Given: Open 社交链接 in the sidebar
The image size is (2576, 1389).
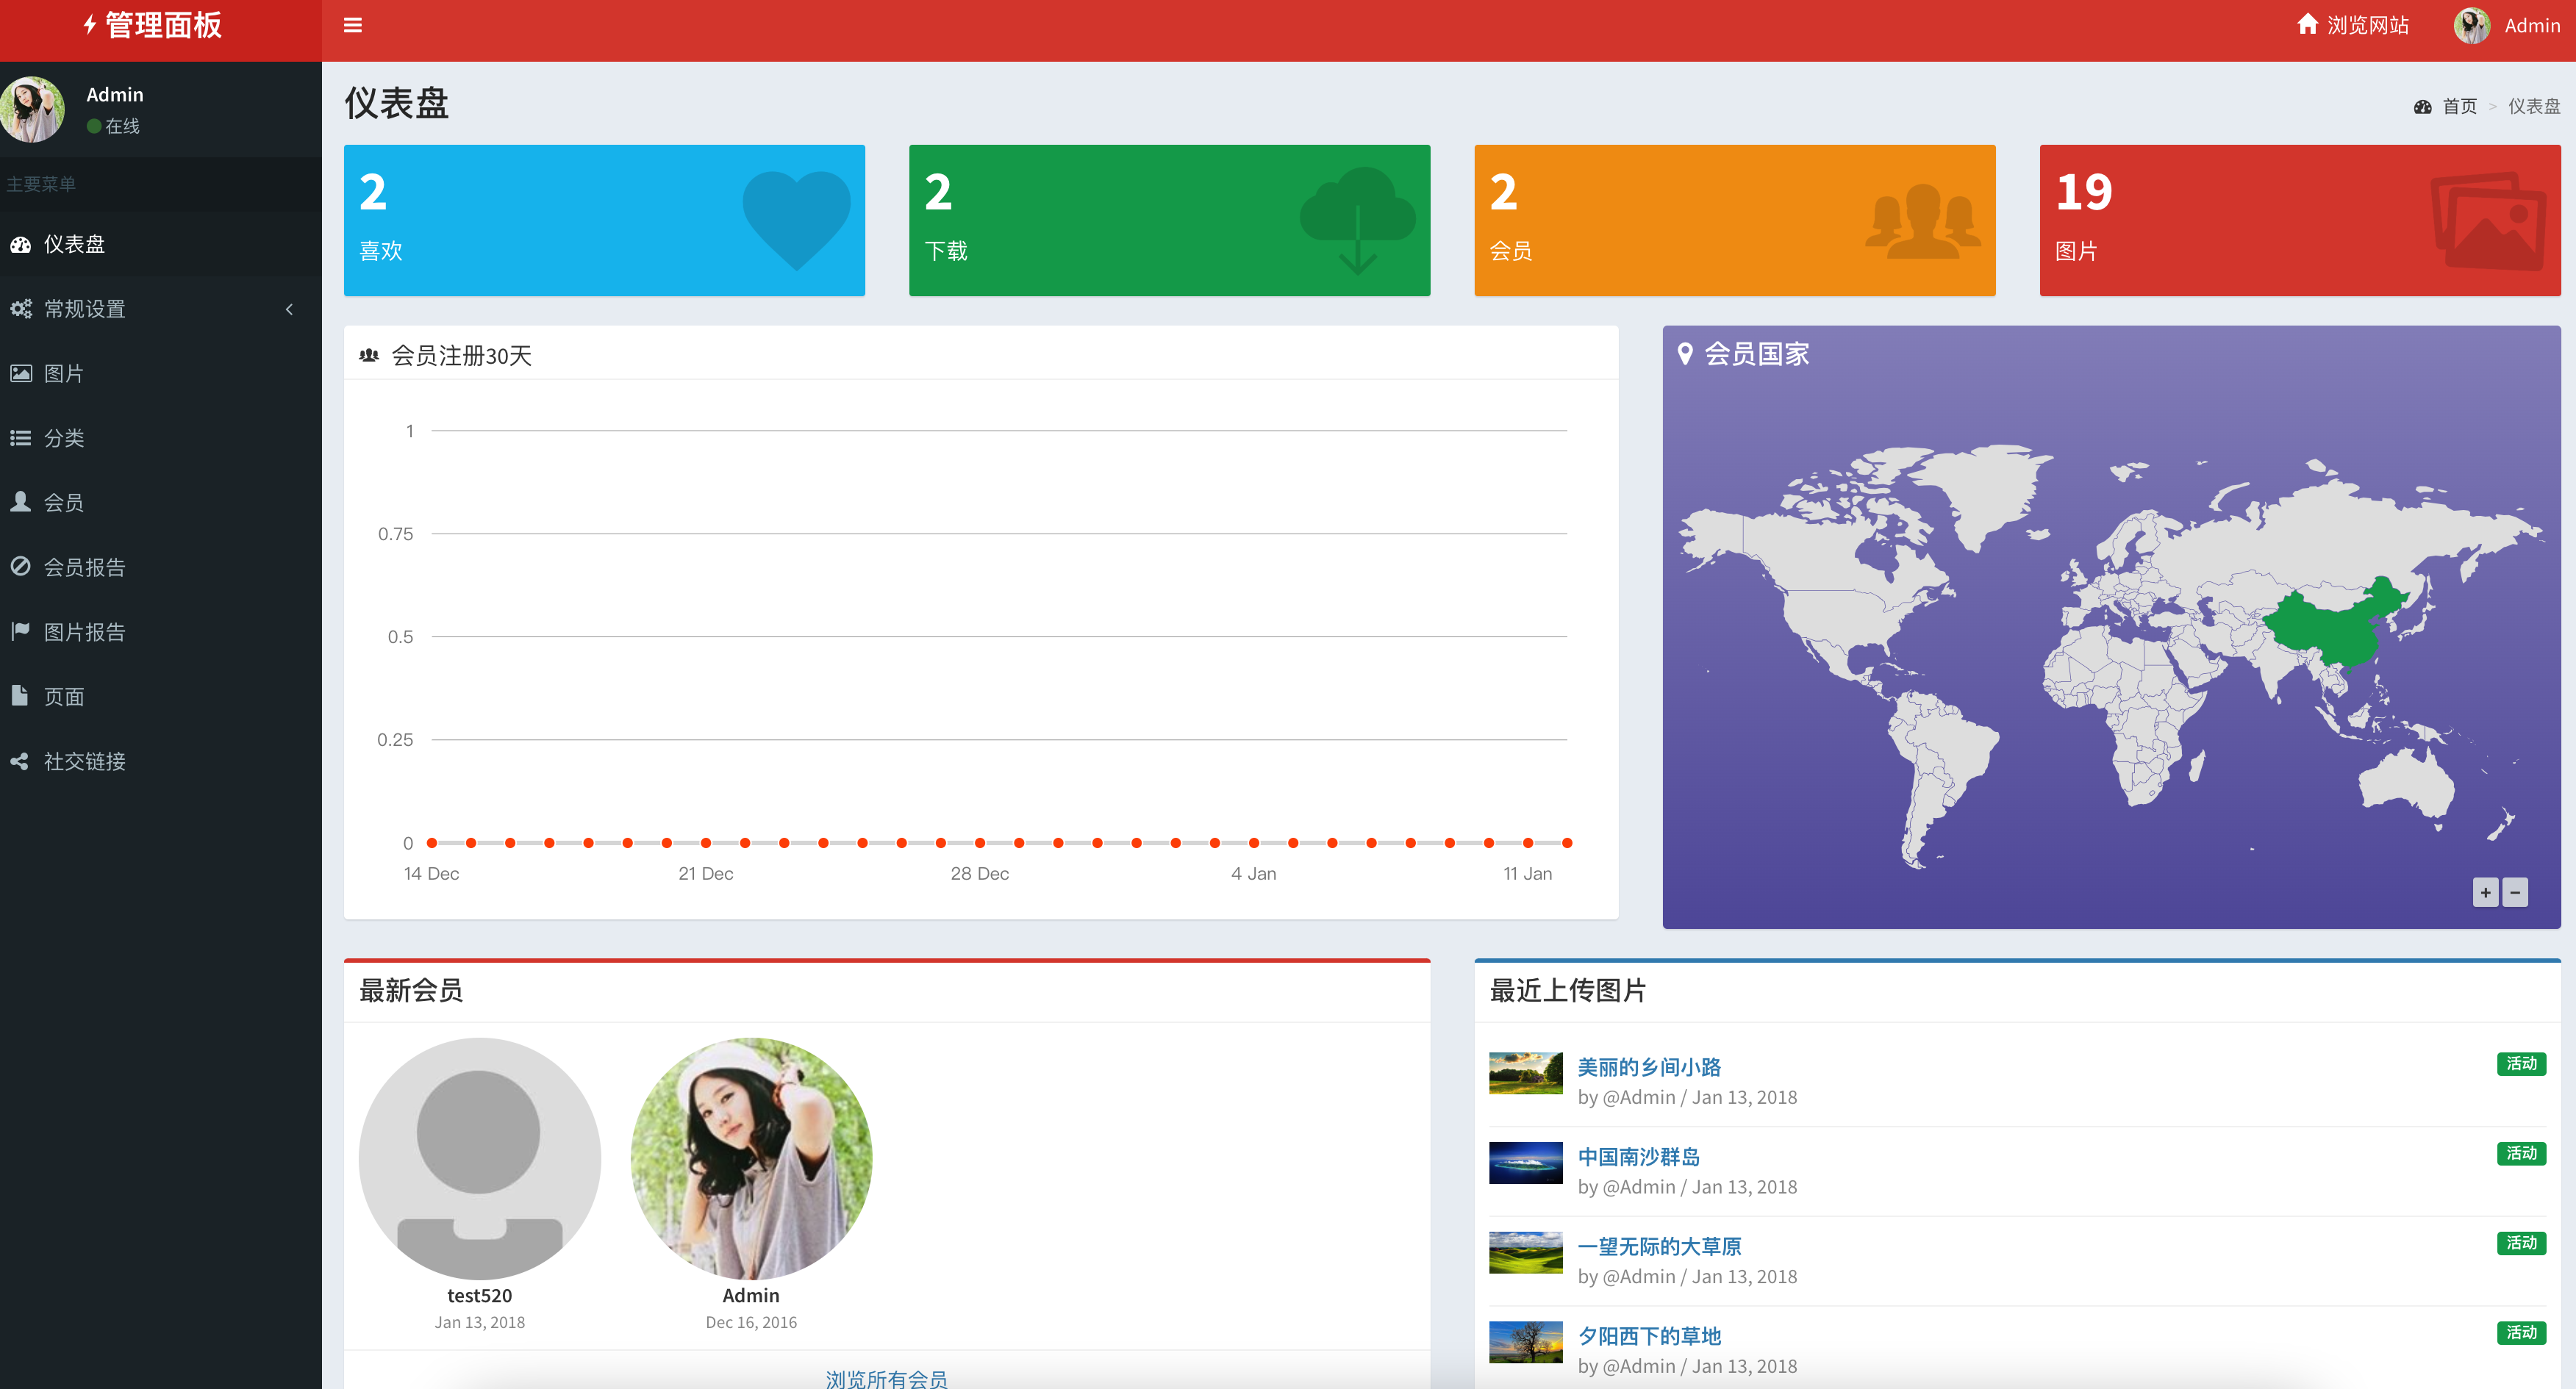Looking at the screenshot, I should click(x=161, y=762).
